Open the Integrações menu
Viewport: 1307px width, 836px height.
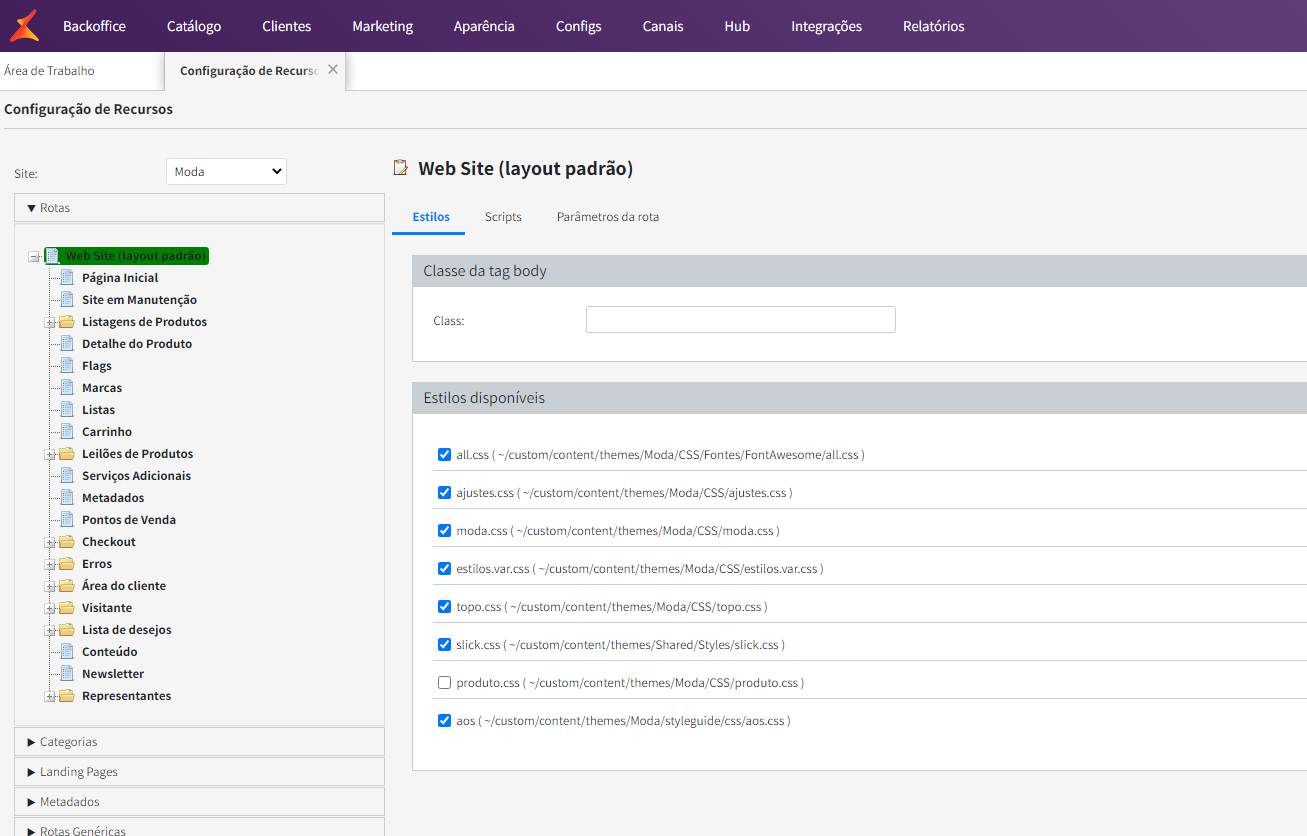click(x=826, y=26)
